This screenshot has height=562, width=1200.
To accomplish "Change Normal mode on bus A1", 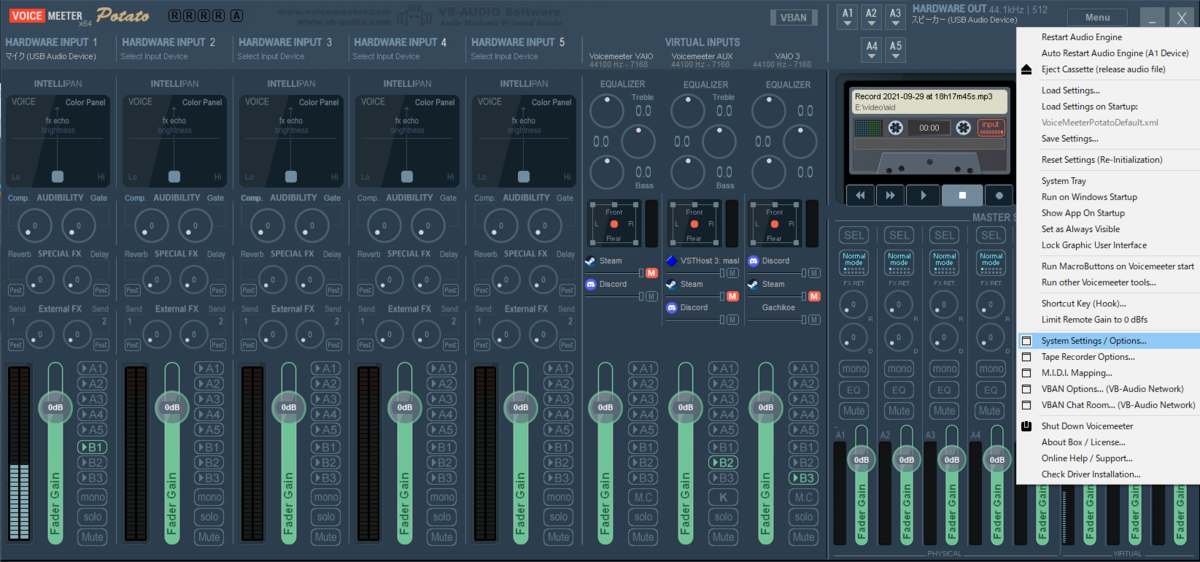I will pyautogui.click(x=853, y=264).
